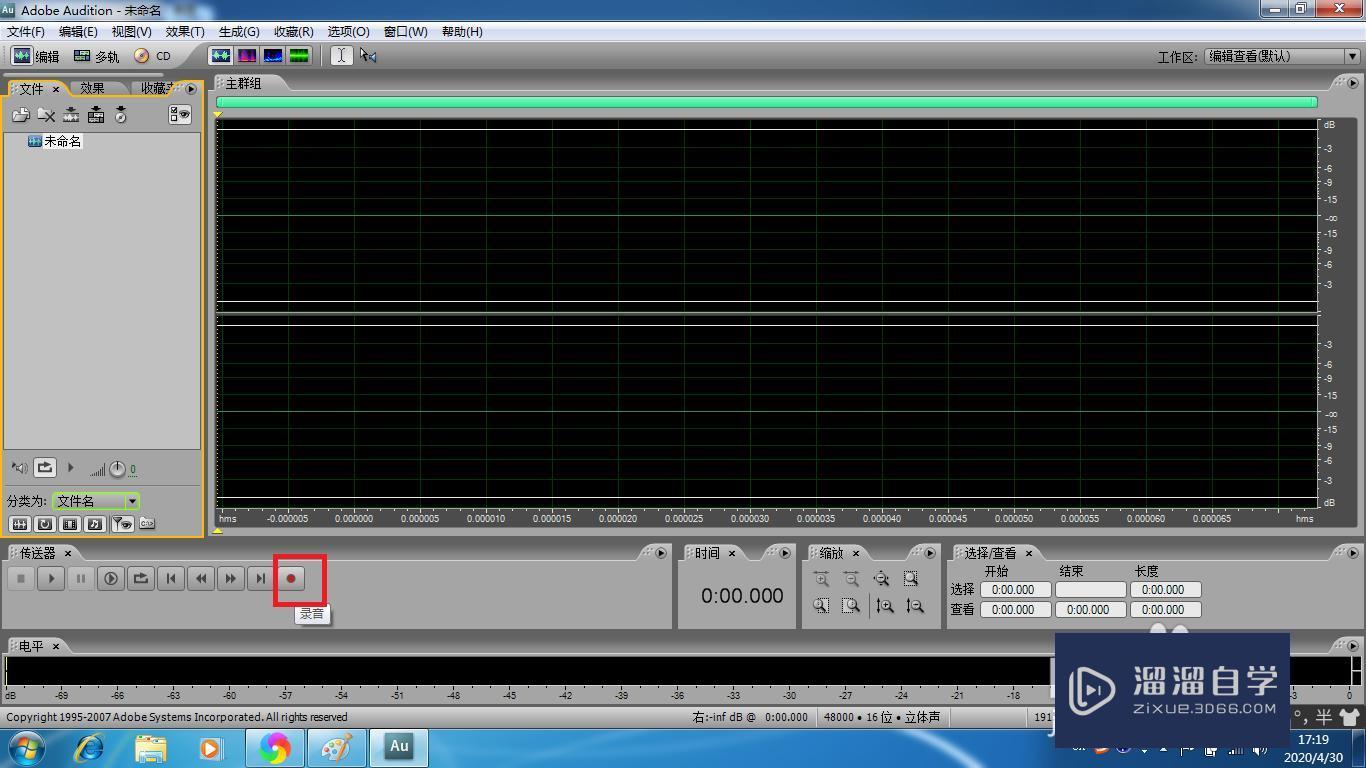The height and width of the screenshot is (768, 1366).
Task: Click the Stop transport button
Action: click(x=21, y=578)
